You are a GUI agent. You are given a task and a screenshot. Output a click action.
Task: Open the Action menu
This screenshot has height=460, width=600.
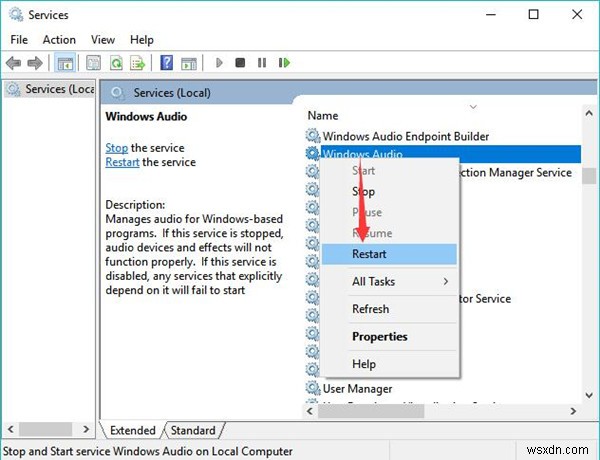click(x=59, y=40)
